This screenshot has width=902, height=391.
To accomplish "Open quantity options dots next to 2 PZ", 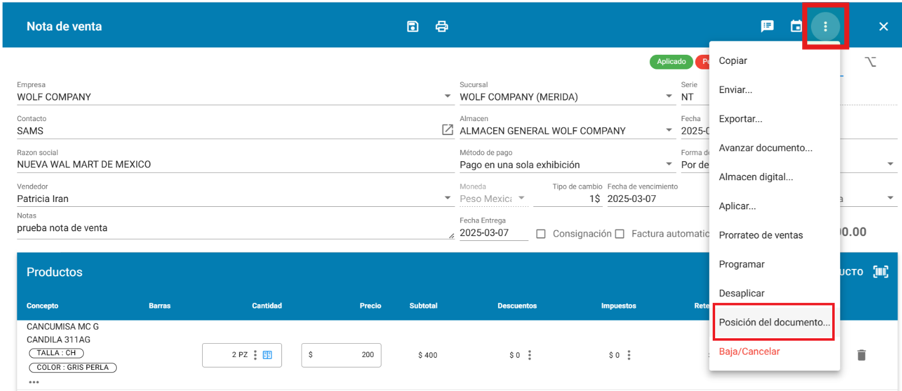I will point(255,355).
